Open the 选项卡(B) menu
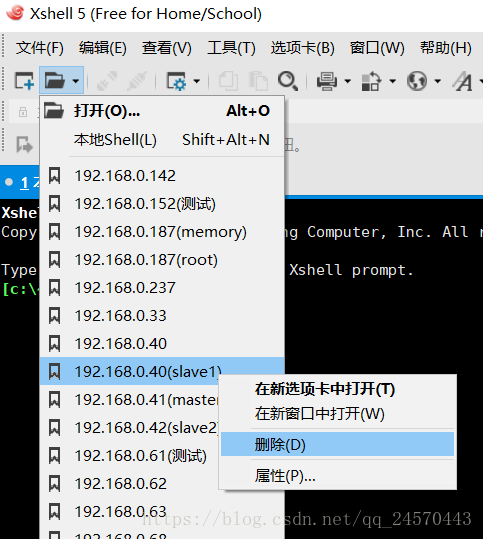483x539 pixels. pyautogui.click(x=303, y=48)
